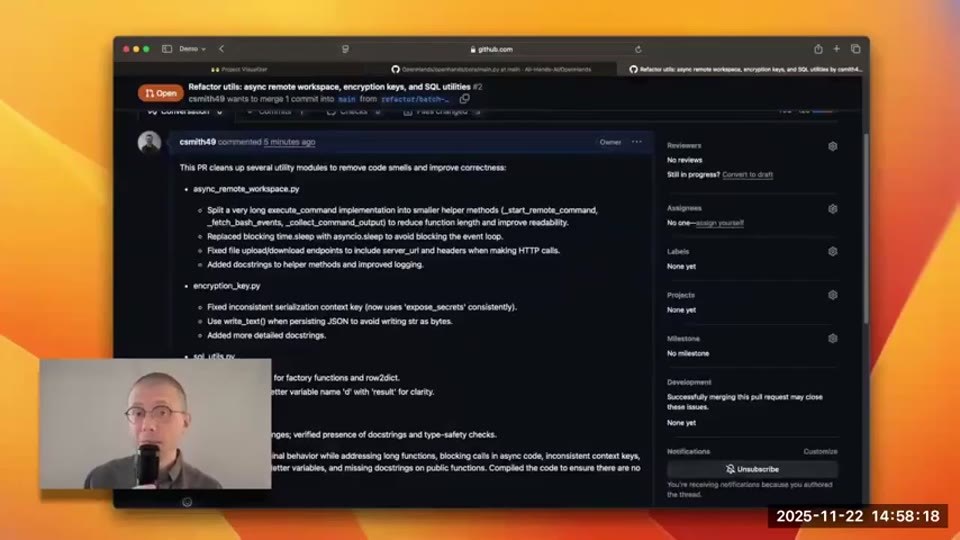Open the Checks tab
Screen dimensions: 960x540
[354, 111]
